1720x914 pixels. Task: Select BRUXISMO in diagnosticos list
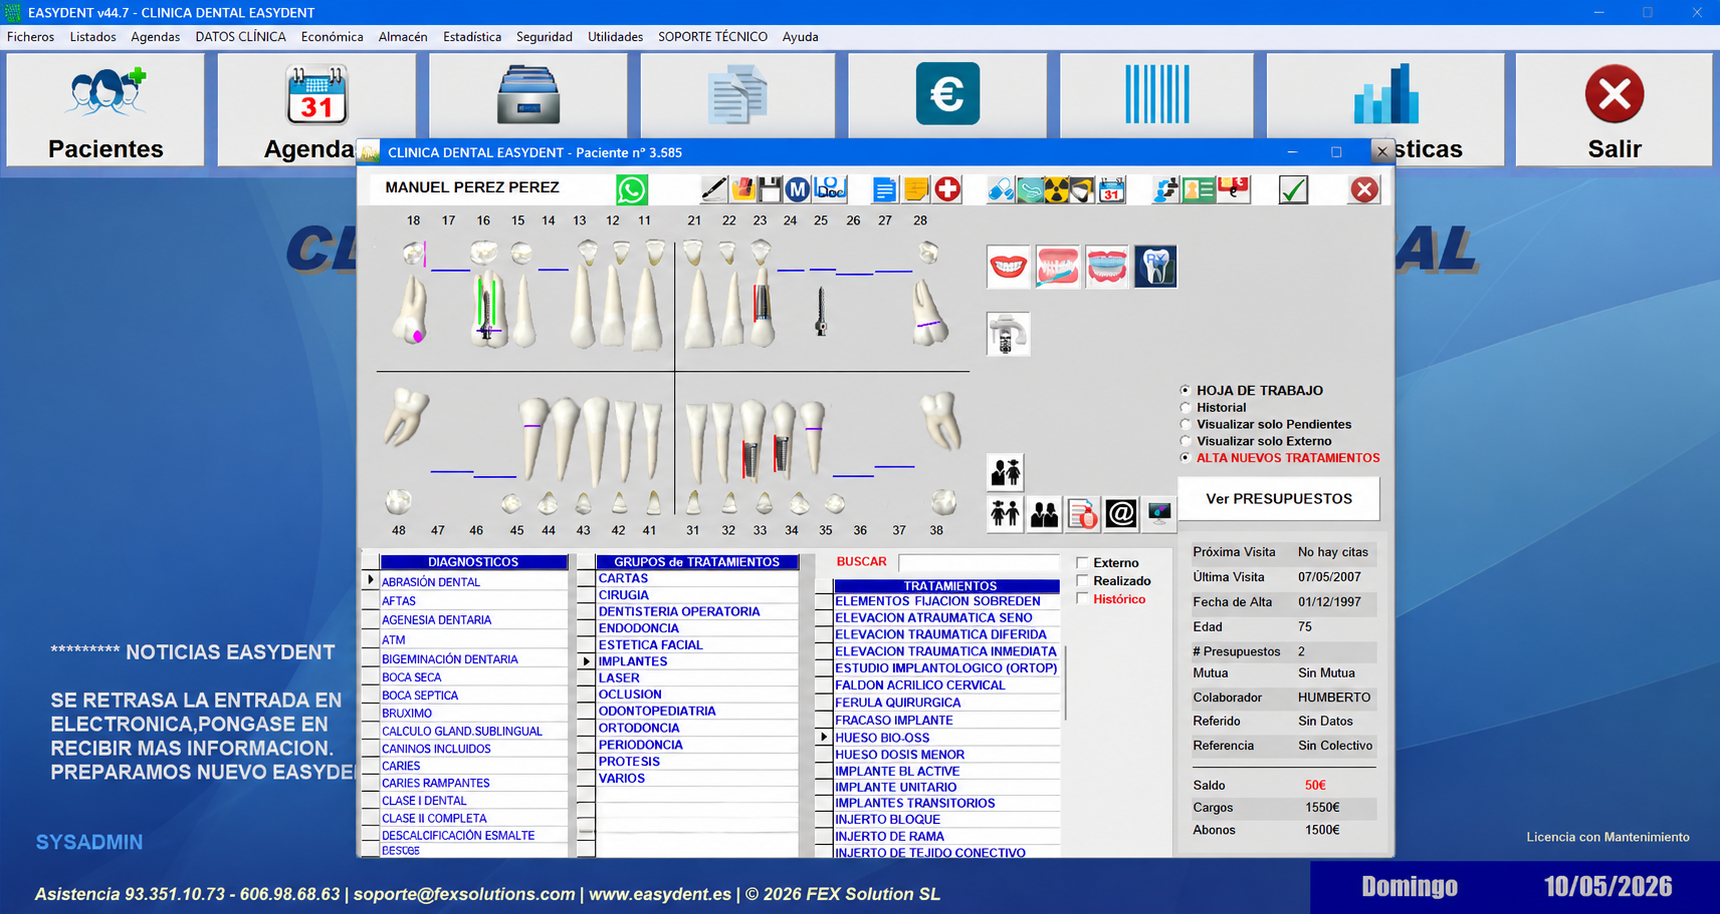pyautogui.click(x=474, y=713)
